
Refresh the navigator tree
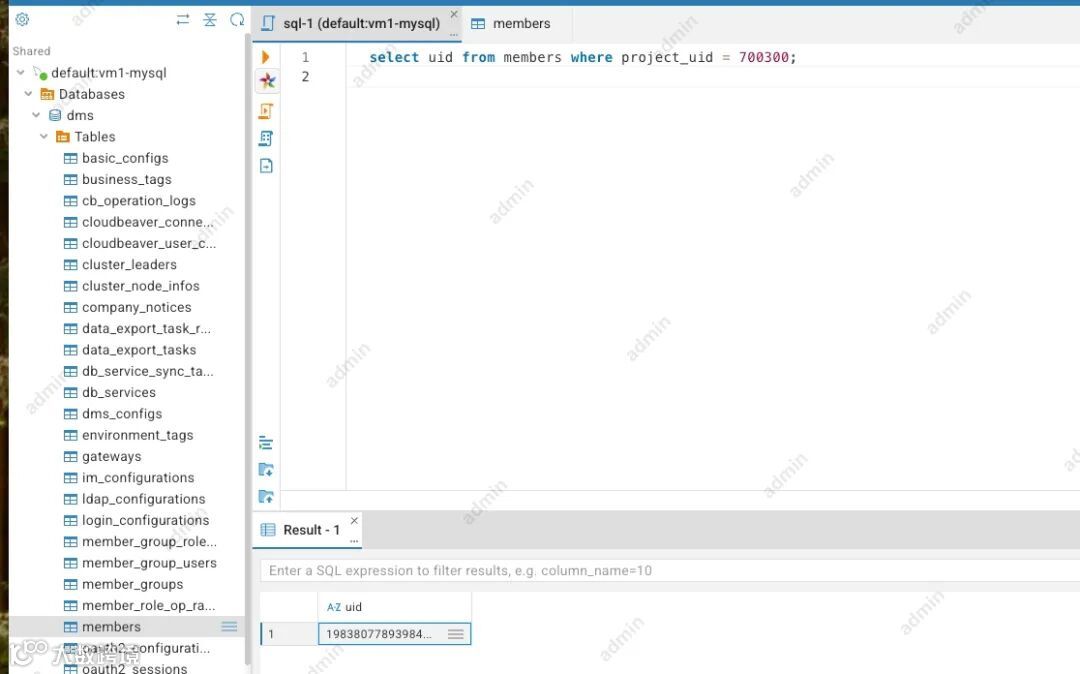[237, 19]
